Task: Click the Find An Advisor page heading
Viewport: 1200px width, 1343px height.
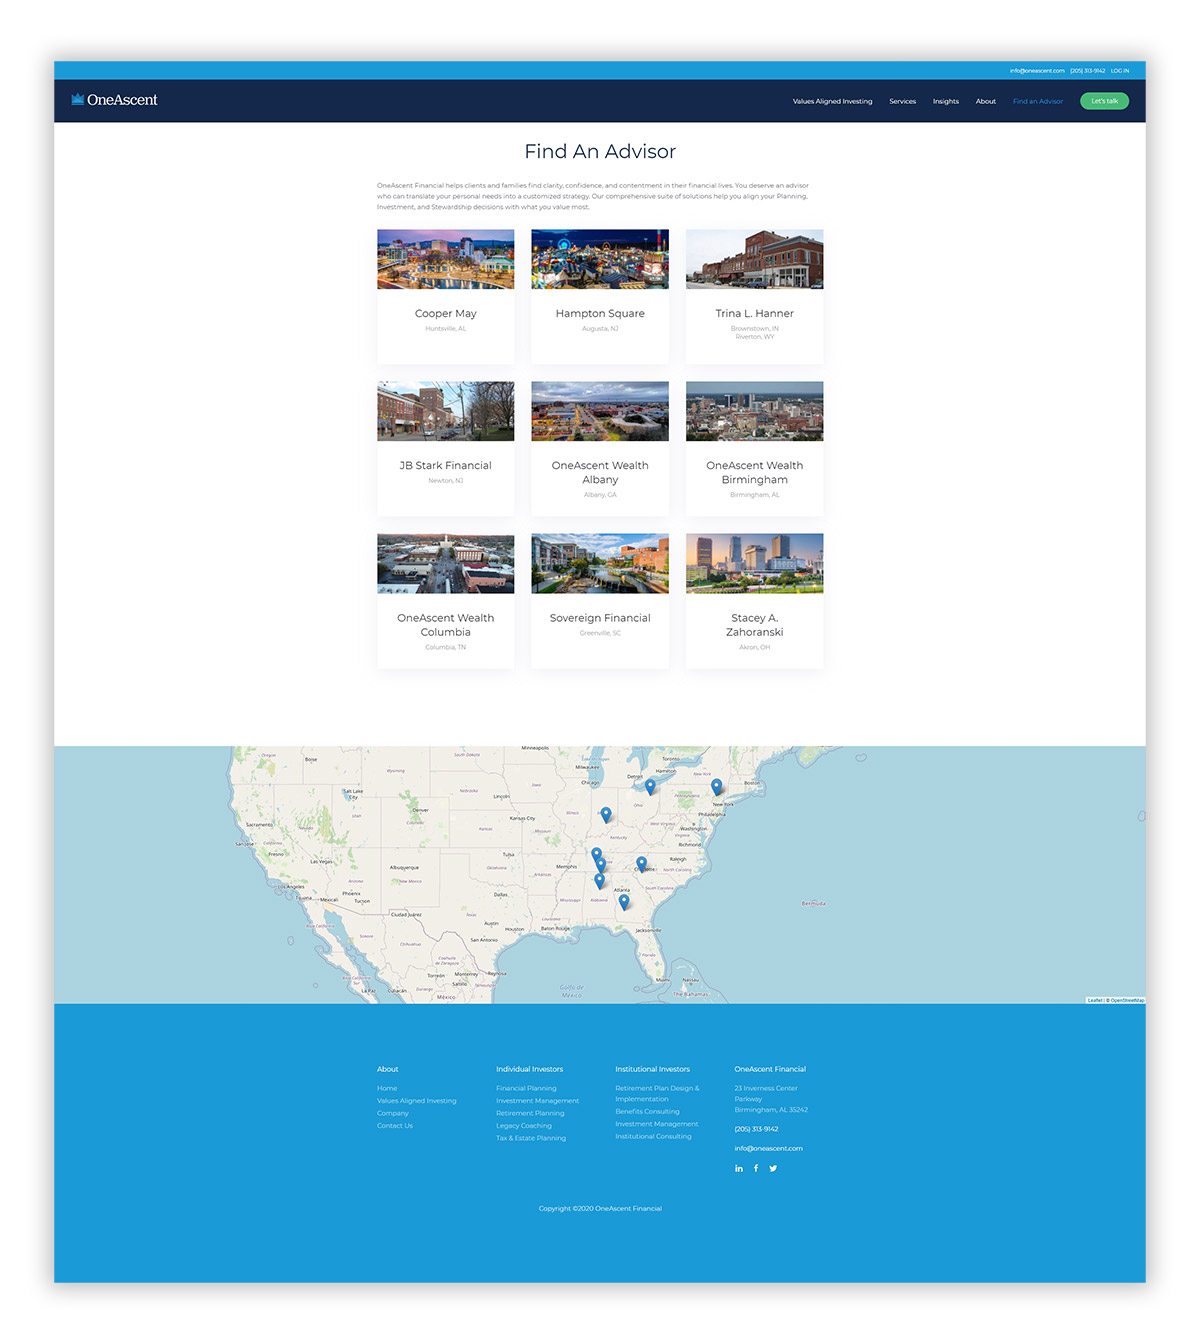Action: [600, 152]
